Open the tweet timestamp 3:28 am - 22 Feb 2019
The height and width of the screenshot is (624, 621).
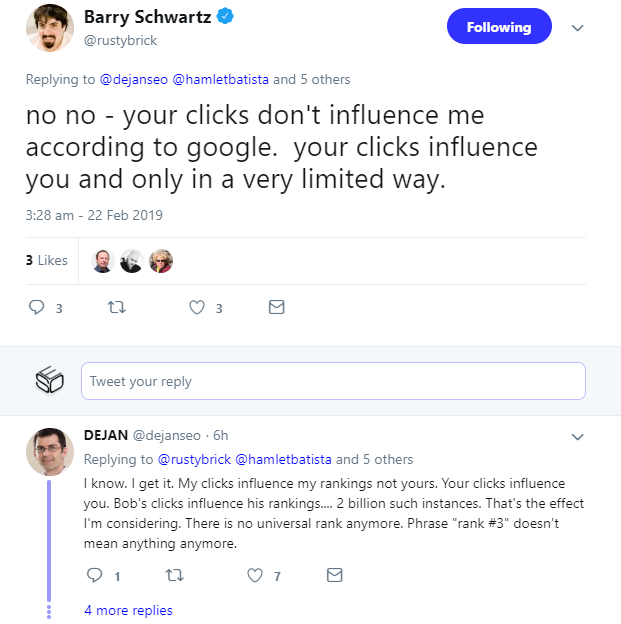click(95, 215)
